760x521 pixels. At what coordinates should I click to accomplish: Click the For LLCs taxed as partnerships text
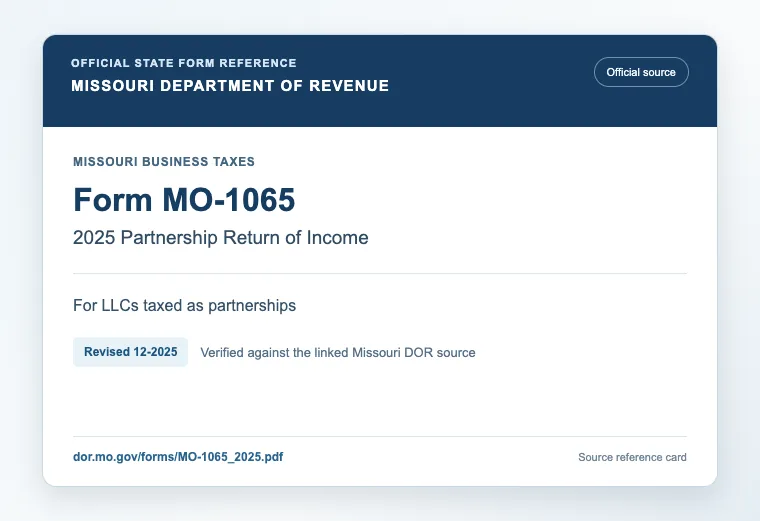(184, 306)
